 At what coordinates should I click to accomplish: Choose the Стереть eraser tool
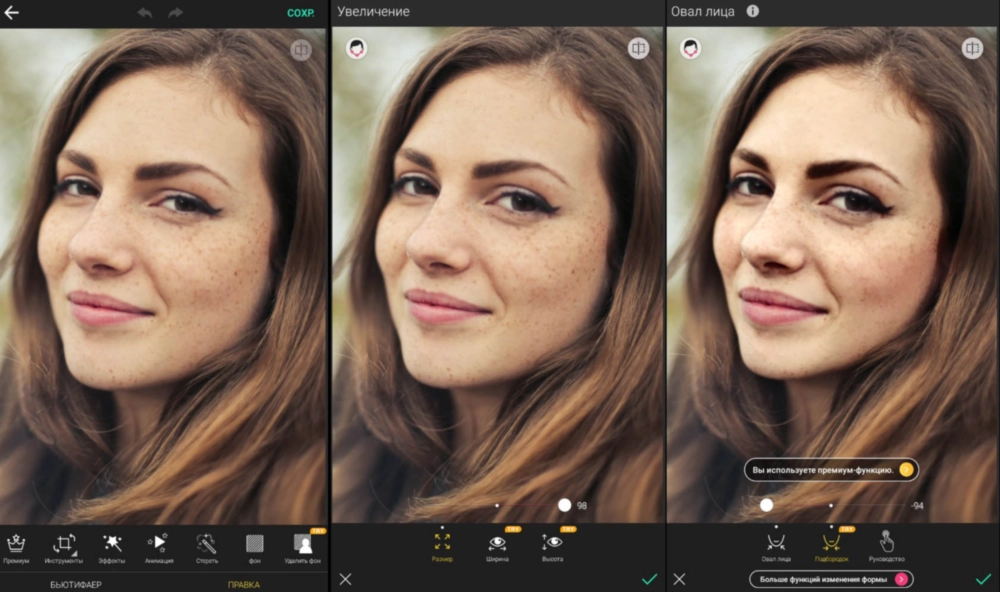point(207,548)
